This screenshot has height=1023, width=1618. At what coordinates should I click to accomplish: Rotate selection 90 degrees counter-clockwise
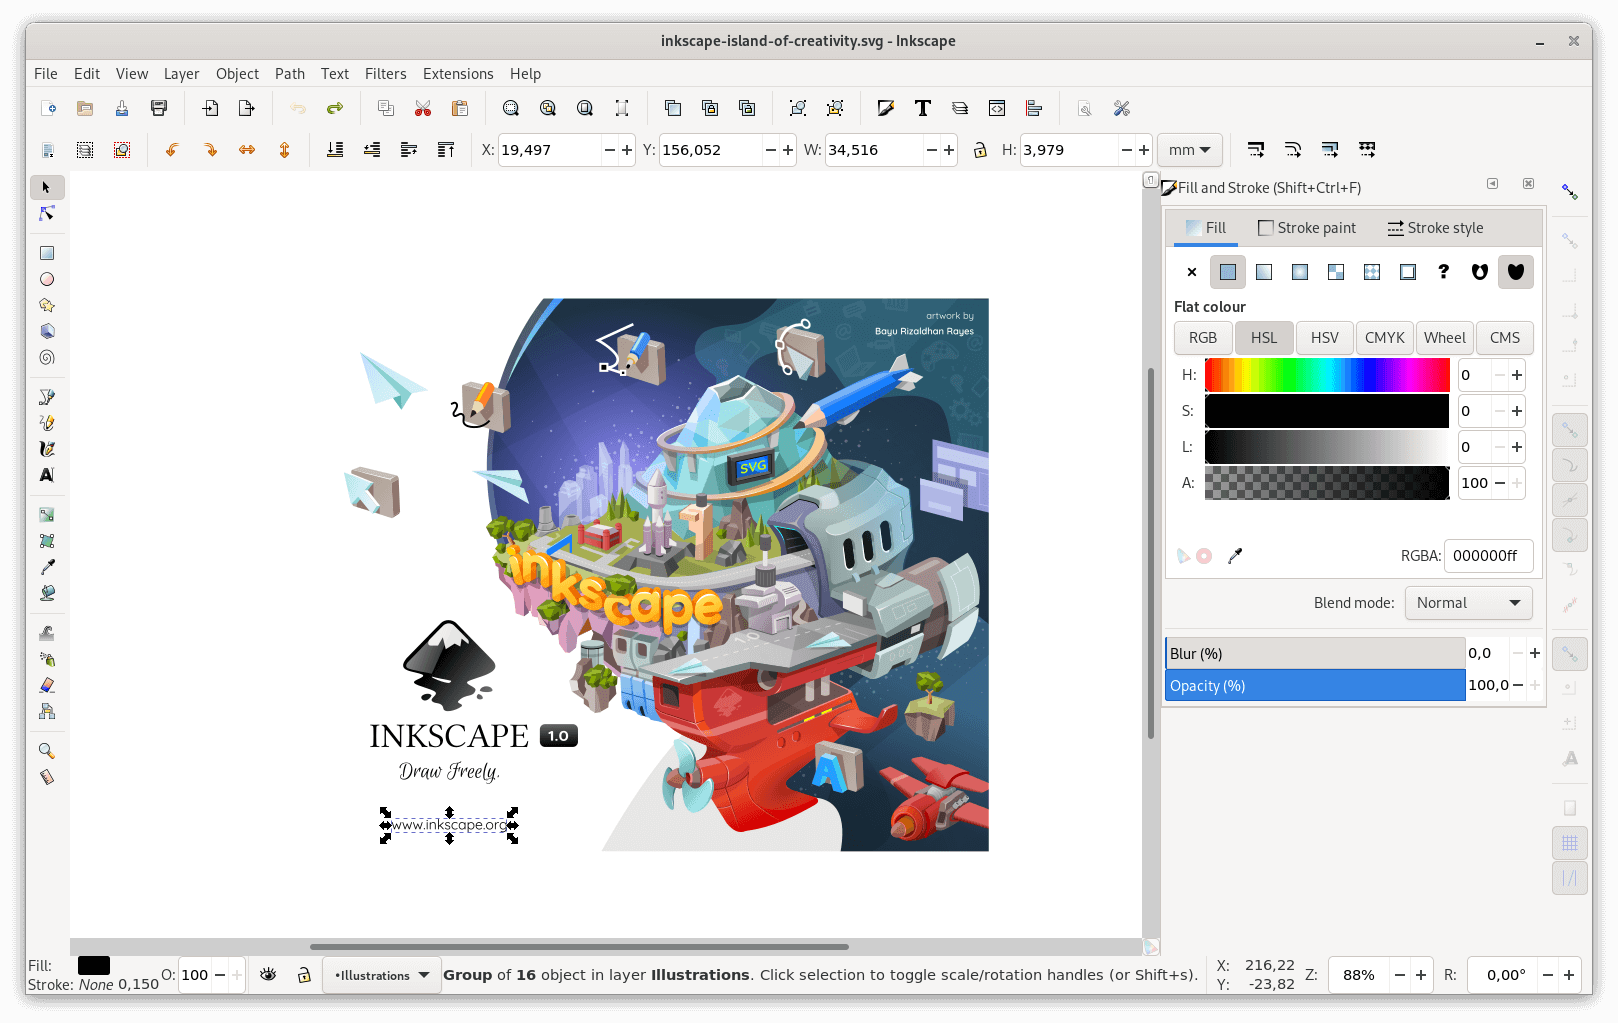pos(172,150)
